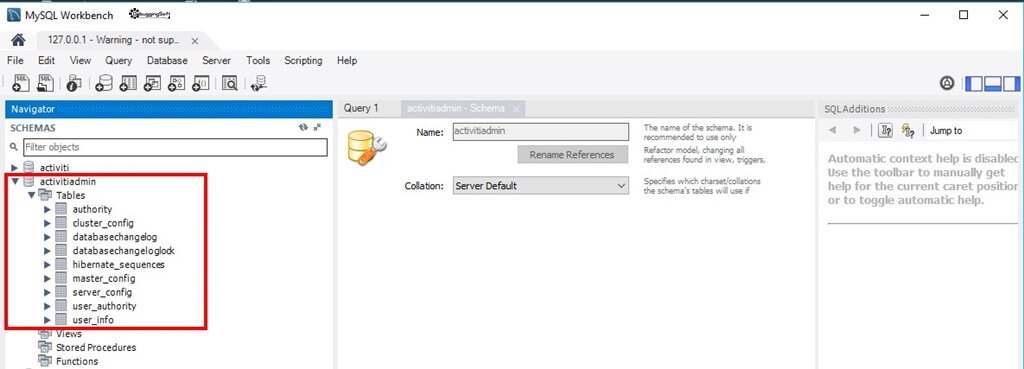Open the Query menu
The image size is (1024, 369).
[118, 60]
